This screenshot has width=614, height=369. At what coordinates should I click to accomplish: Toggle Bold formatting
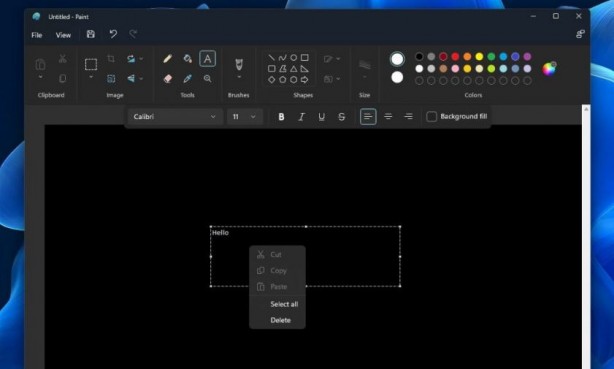click(x=281, y=117)
